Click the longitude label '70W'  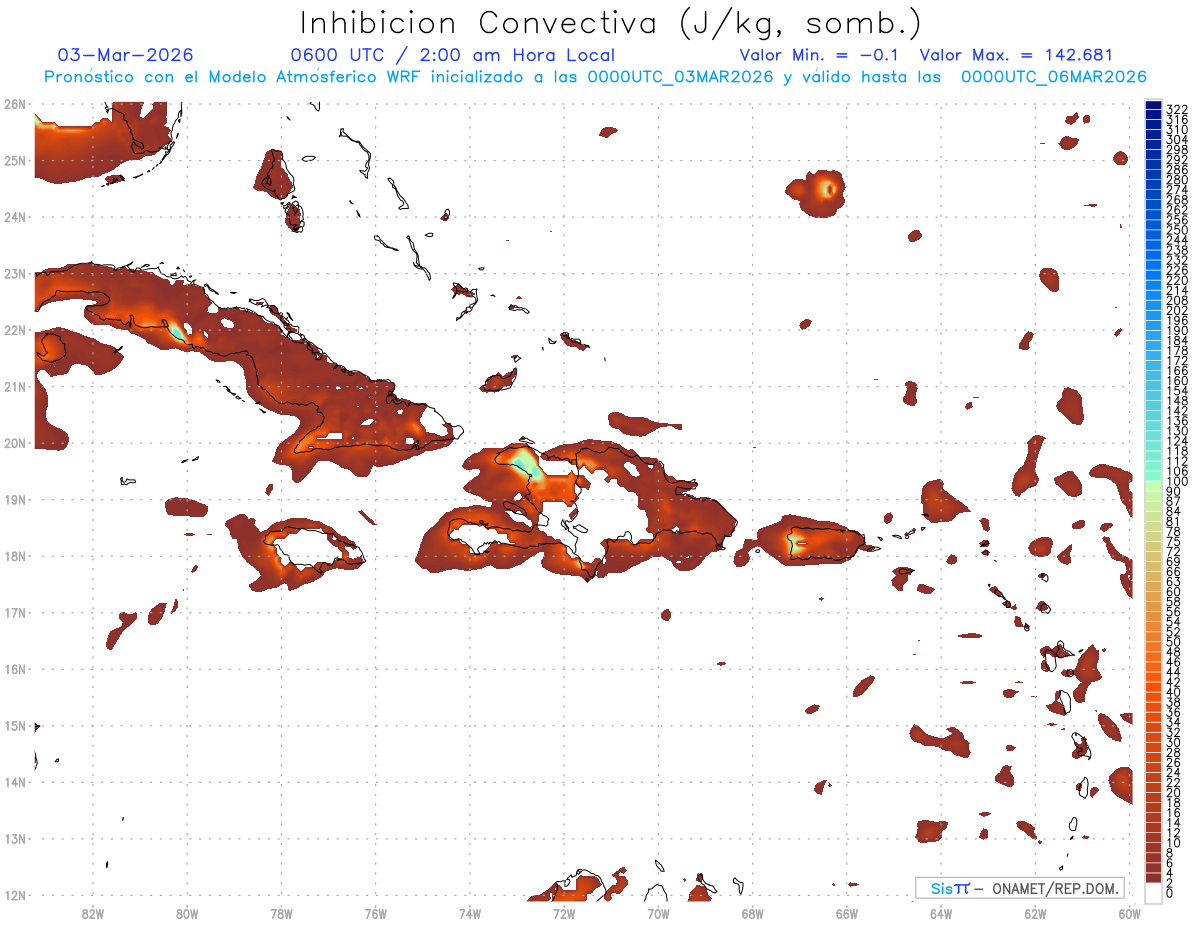[x=658, y=912]
